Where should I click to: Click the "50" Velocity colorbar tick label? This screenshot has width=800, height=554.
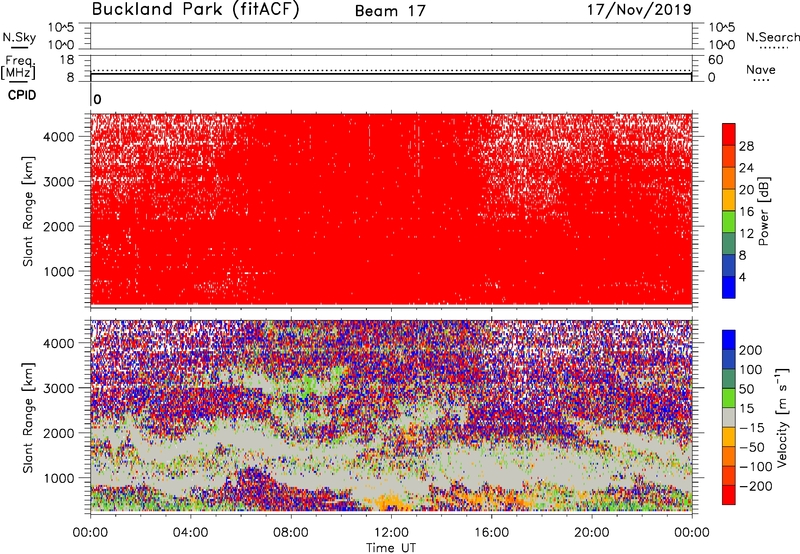[x=746, y=389]
